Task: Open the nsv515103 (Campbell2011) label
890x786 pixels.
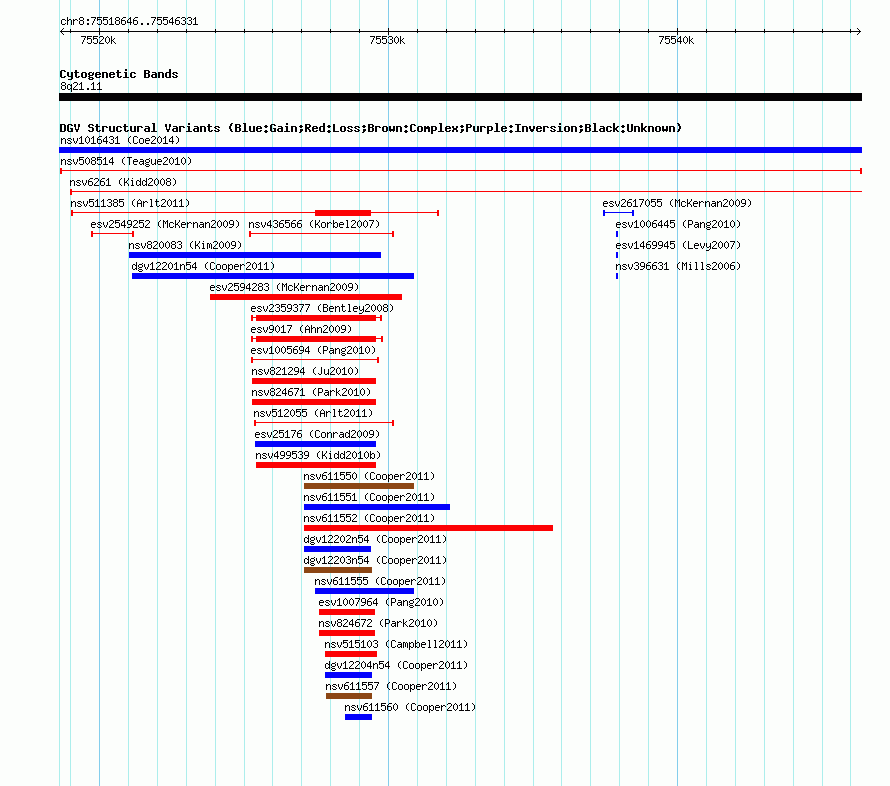Action: click(x=396, y=644)
